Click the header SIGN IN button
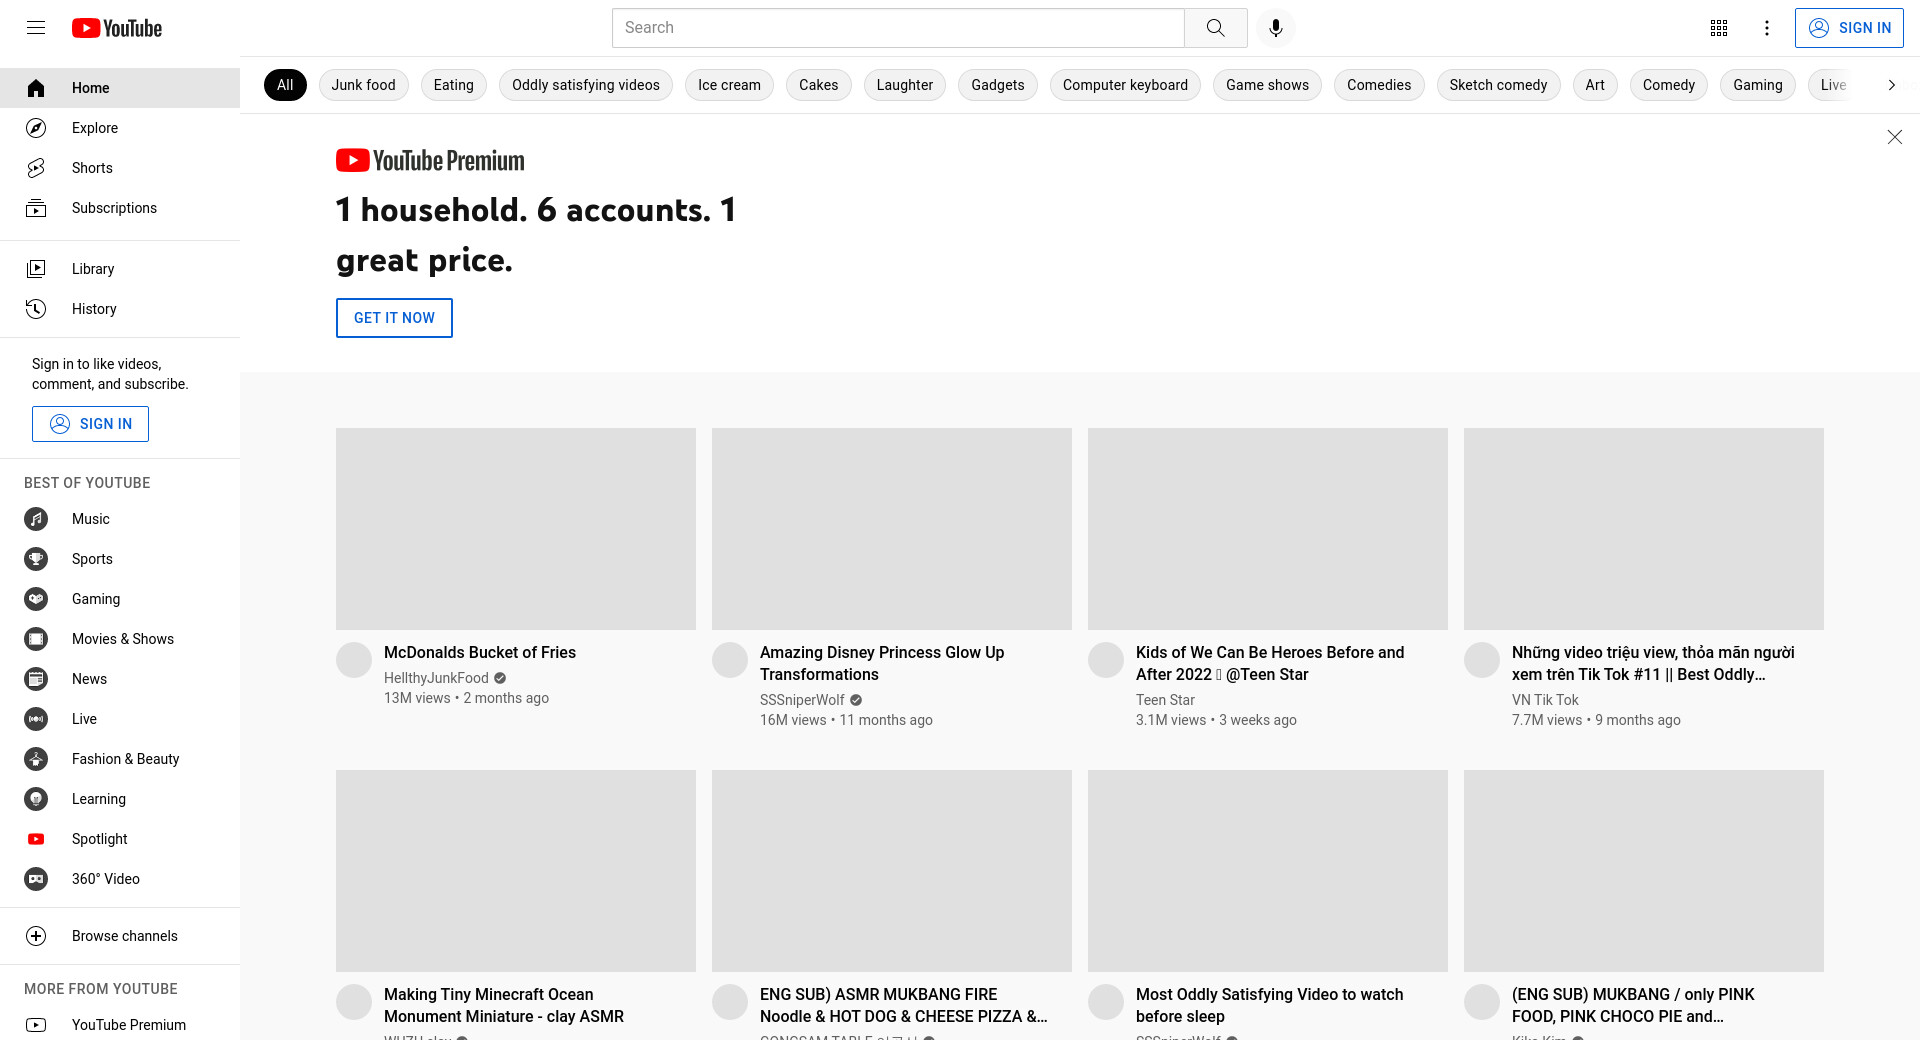Image resolution: width=1920 pixels, height=1040 pixels. click(1849, 28)
